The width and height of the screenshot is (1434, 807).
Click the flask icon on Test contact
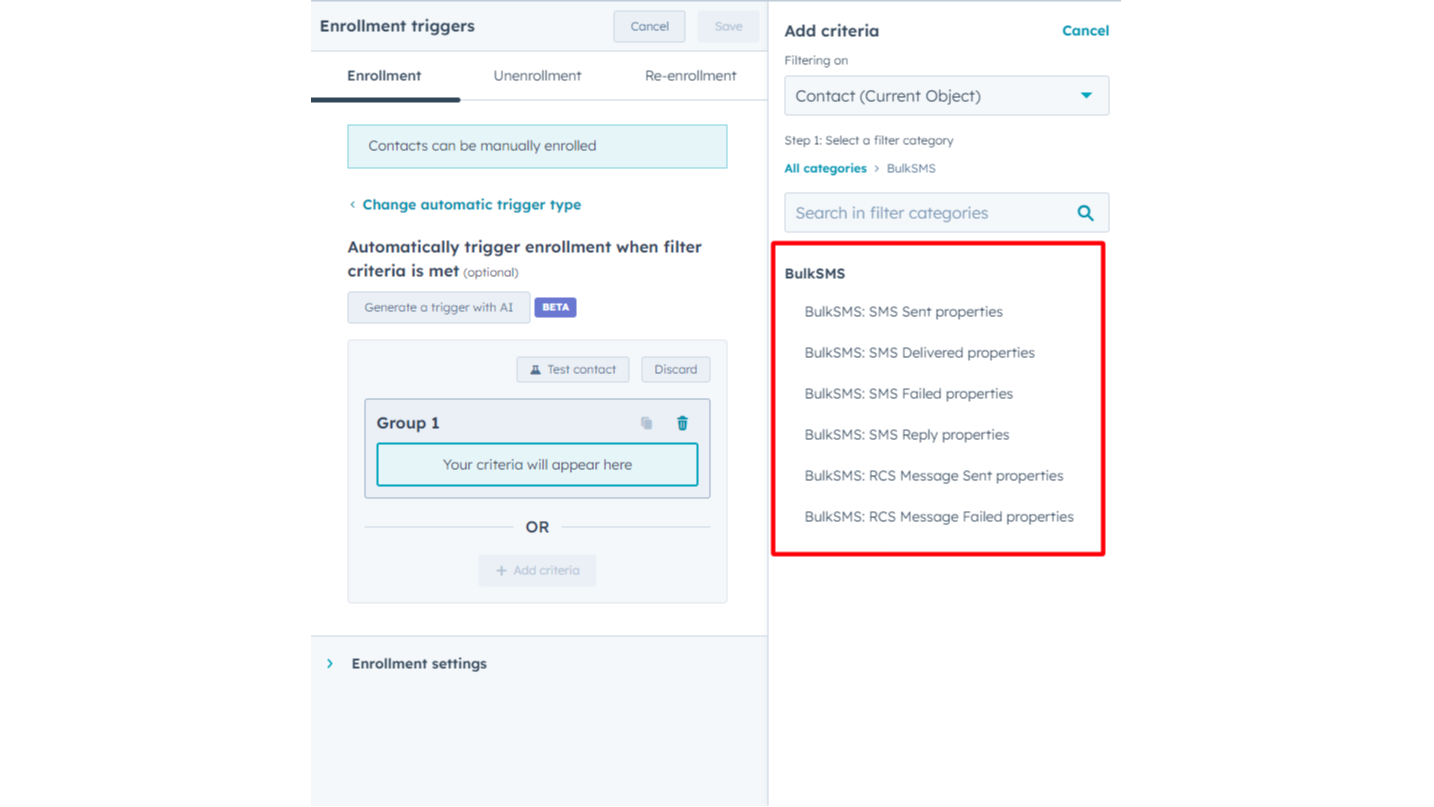pyautogui.click(x=536, y=370)
